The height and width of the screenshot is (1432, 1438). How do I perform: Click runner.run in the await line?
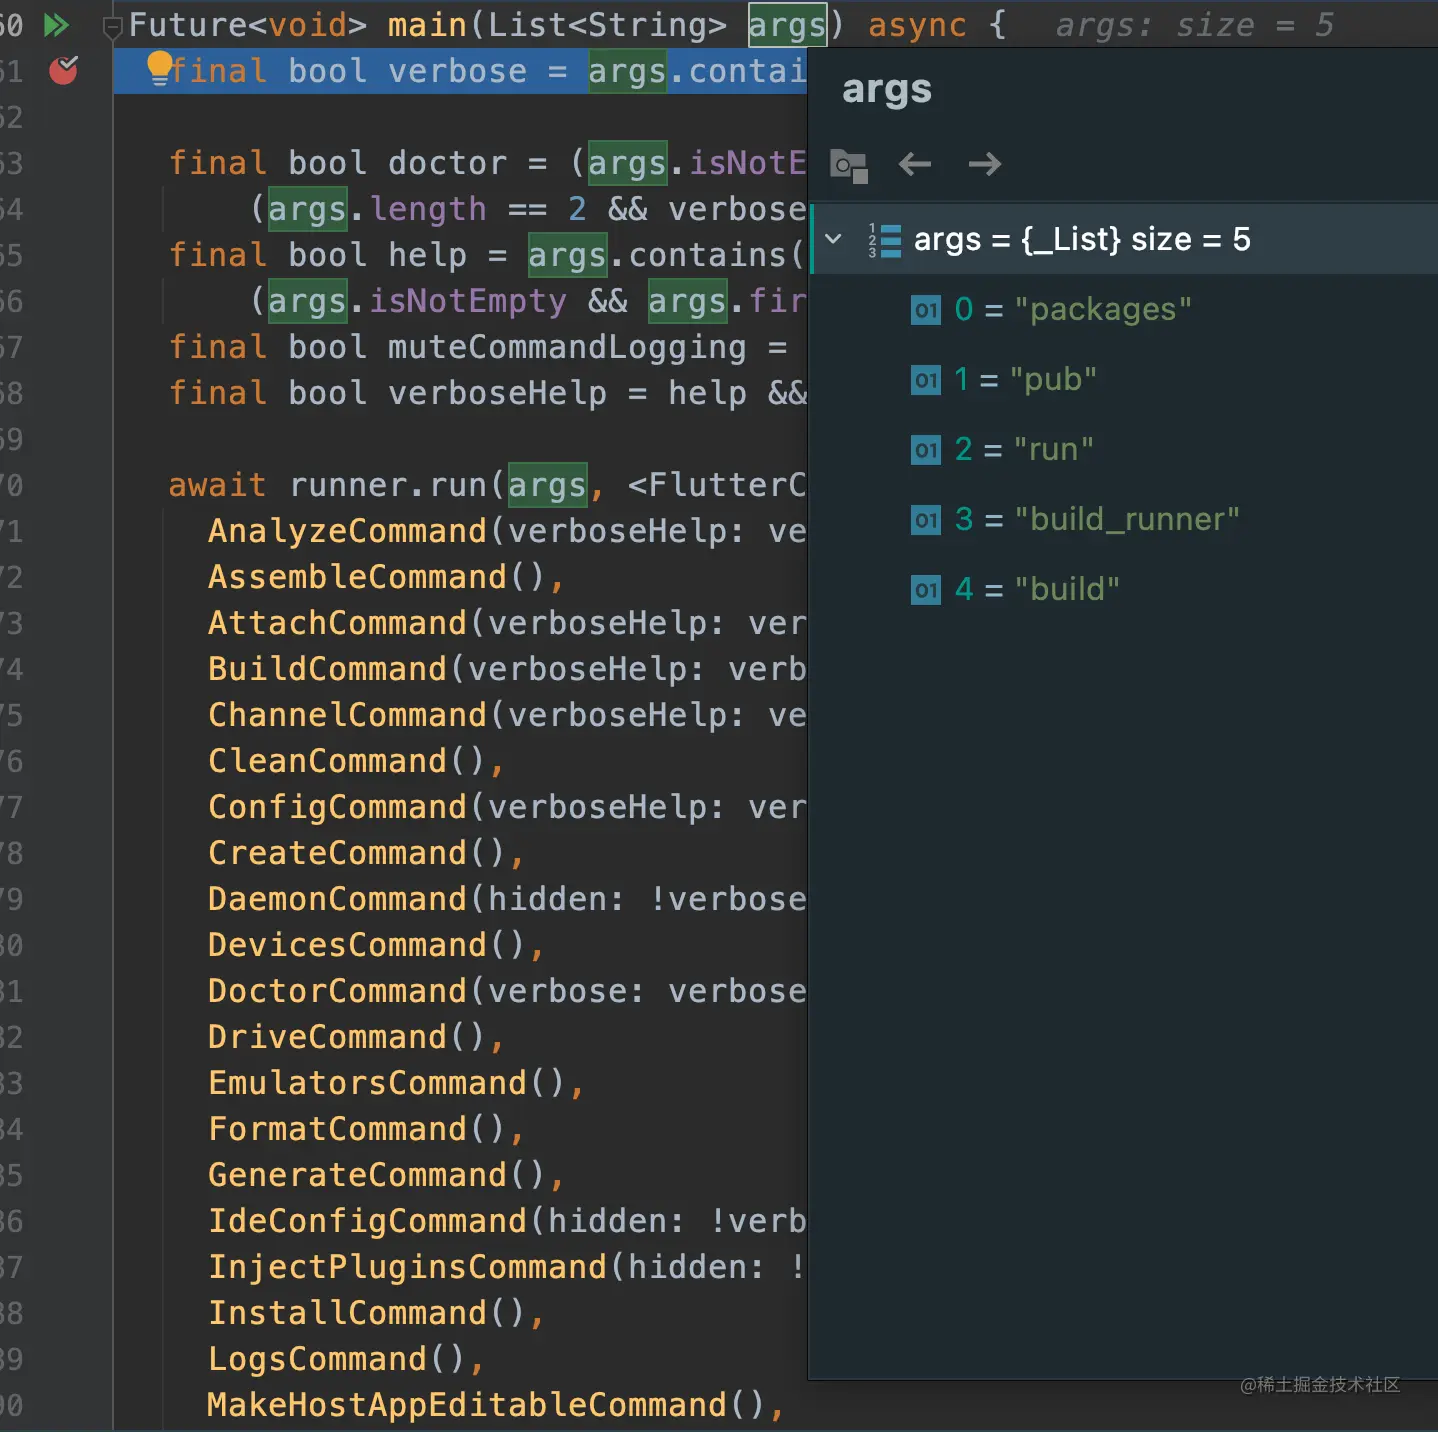(x=388, y=485)
